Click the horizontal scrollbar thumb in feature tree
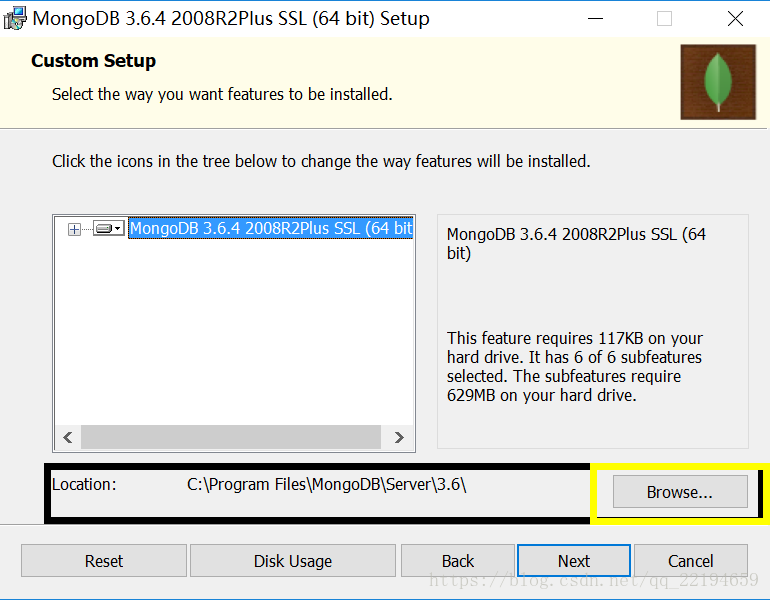 [231, 437]
